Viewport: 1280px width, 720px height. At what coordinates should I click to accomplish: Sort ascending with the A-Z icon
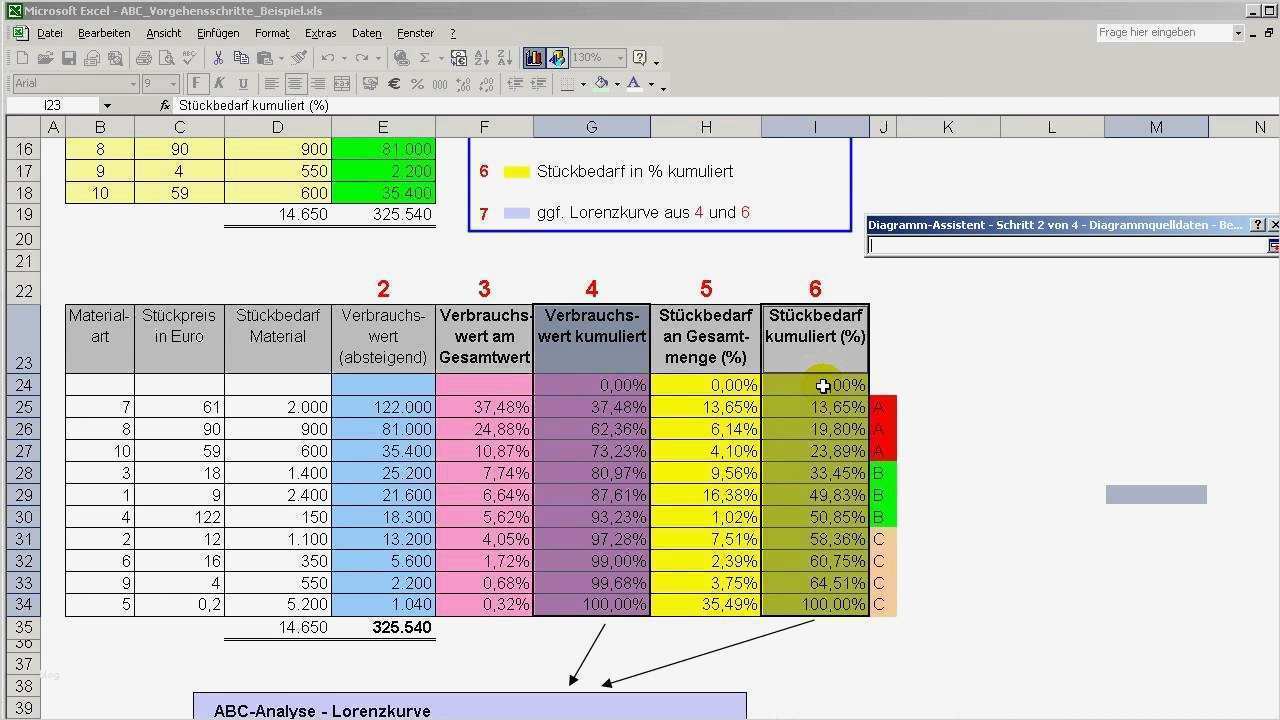click(x=481, y=59)
